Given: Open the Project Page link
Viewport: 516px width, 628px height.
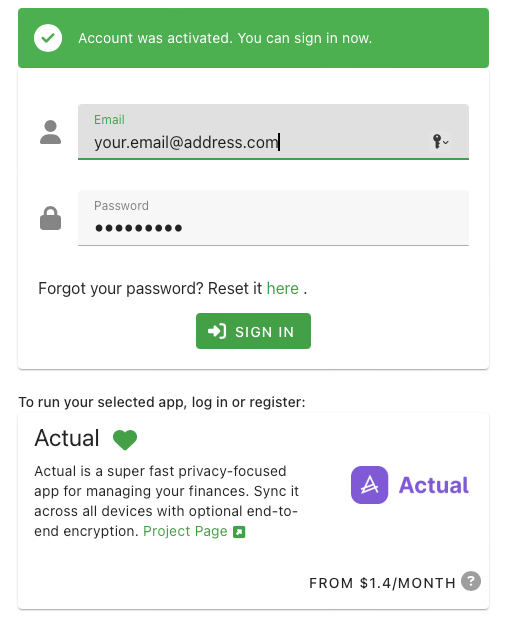Looking at the screenshot, I should 185,531.
